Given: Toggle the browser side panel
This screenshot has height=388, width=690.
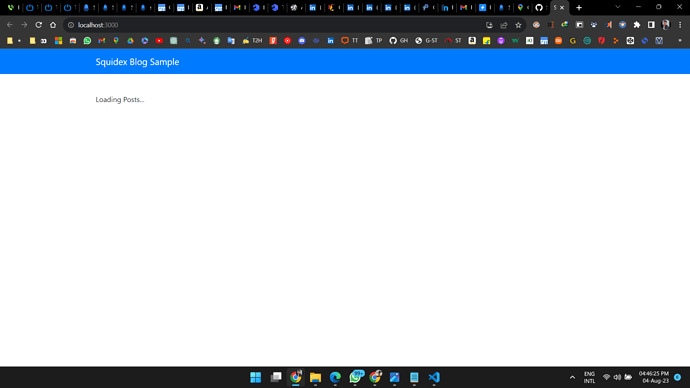Looking at the screenshot, I should point(651,25).
